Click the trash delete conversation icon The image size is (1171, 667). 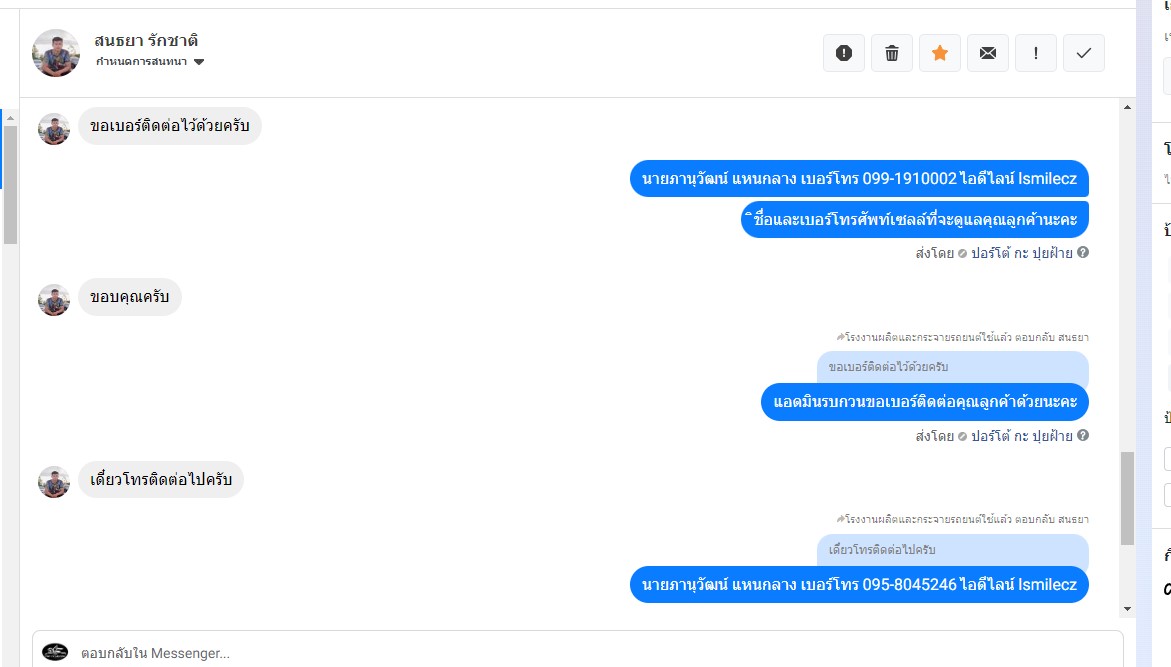click(x=892, y=53)
